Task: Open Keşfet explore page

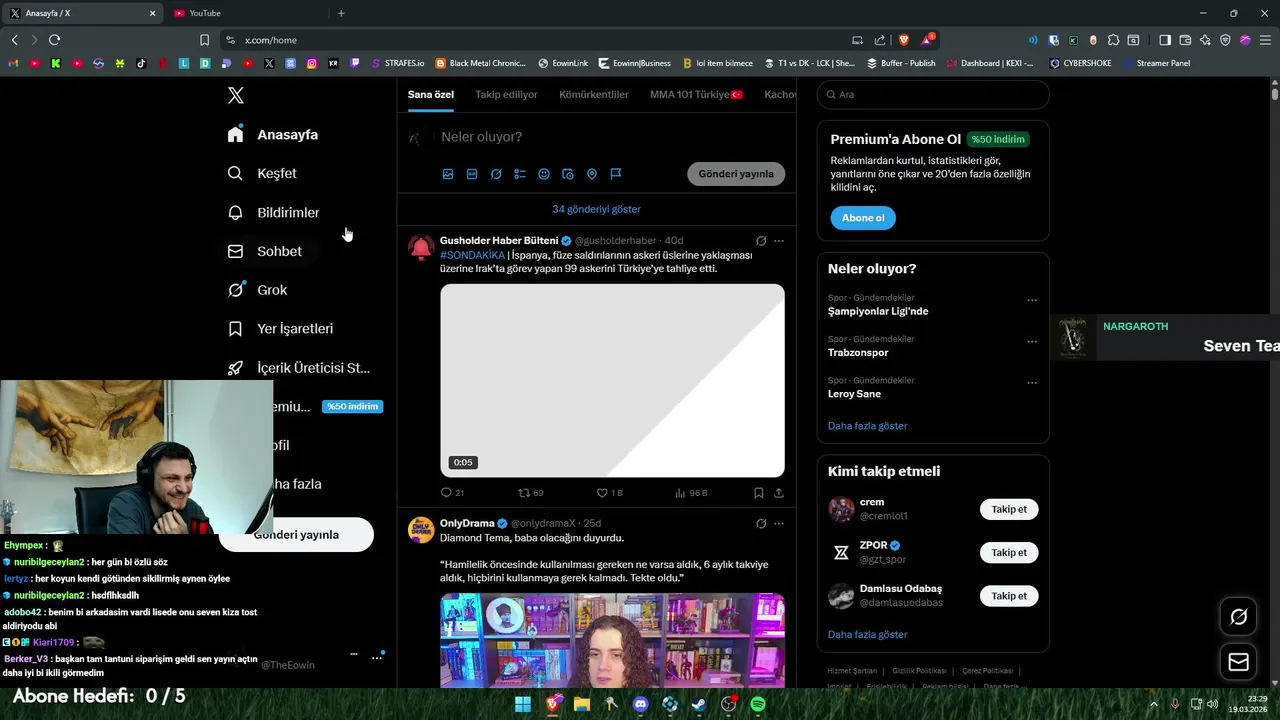Action: 262,173
